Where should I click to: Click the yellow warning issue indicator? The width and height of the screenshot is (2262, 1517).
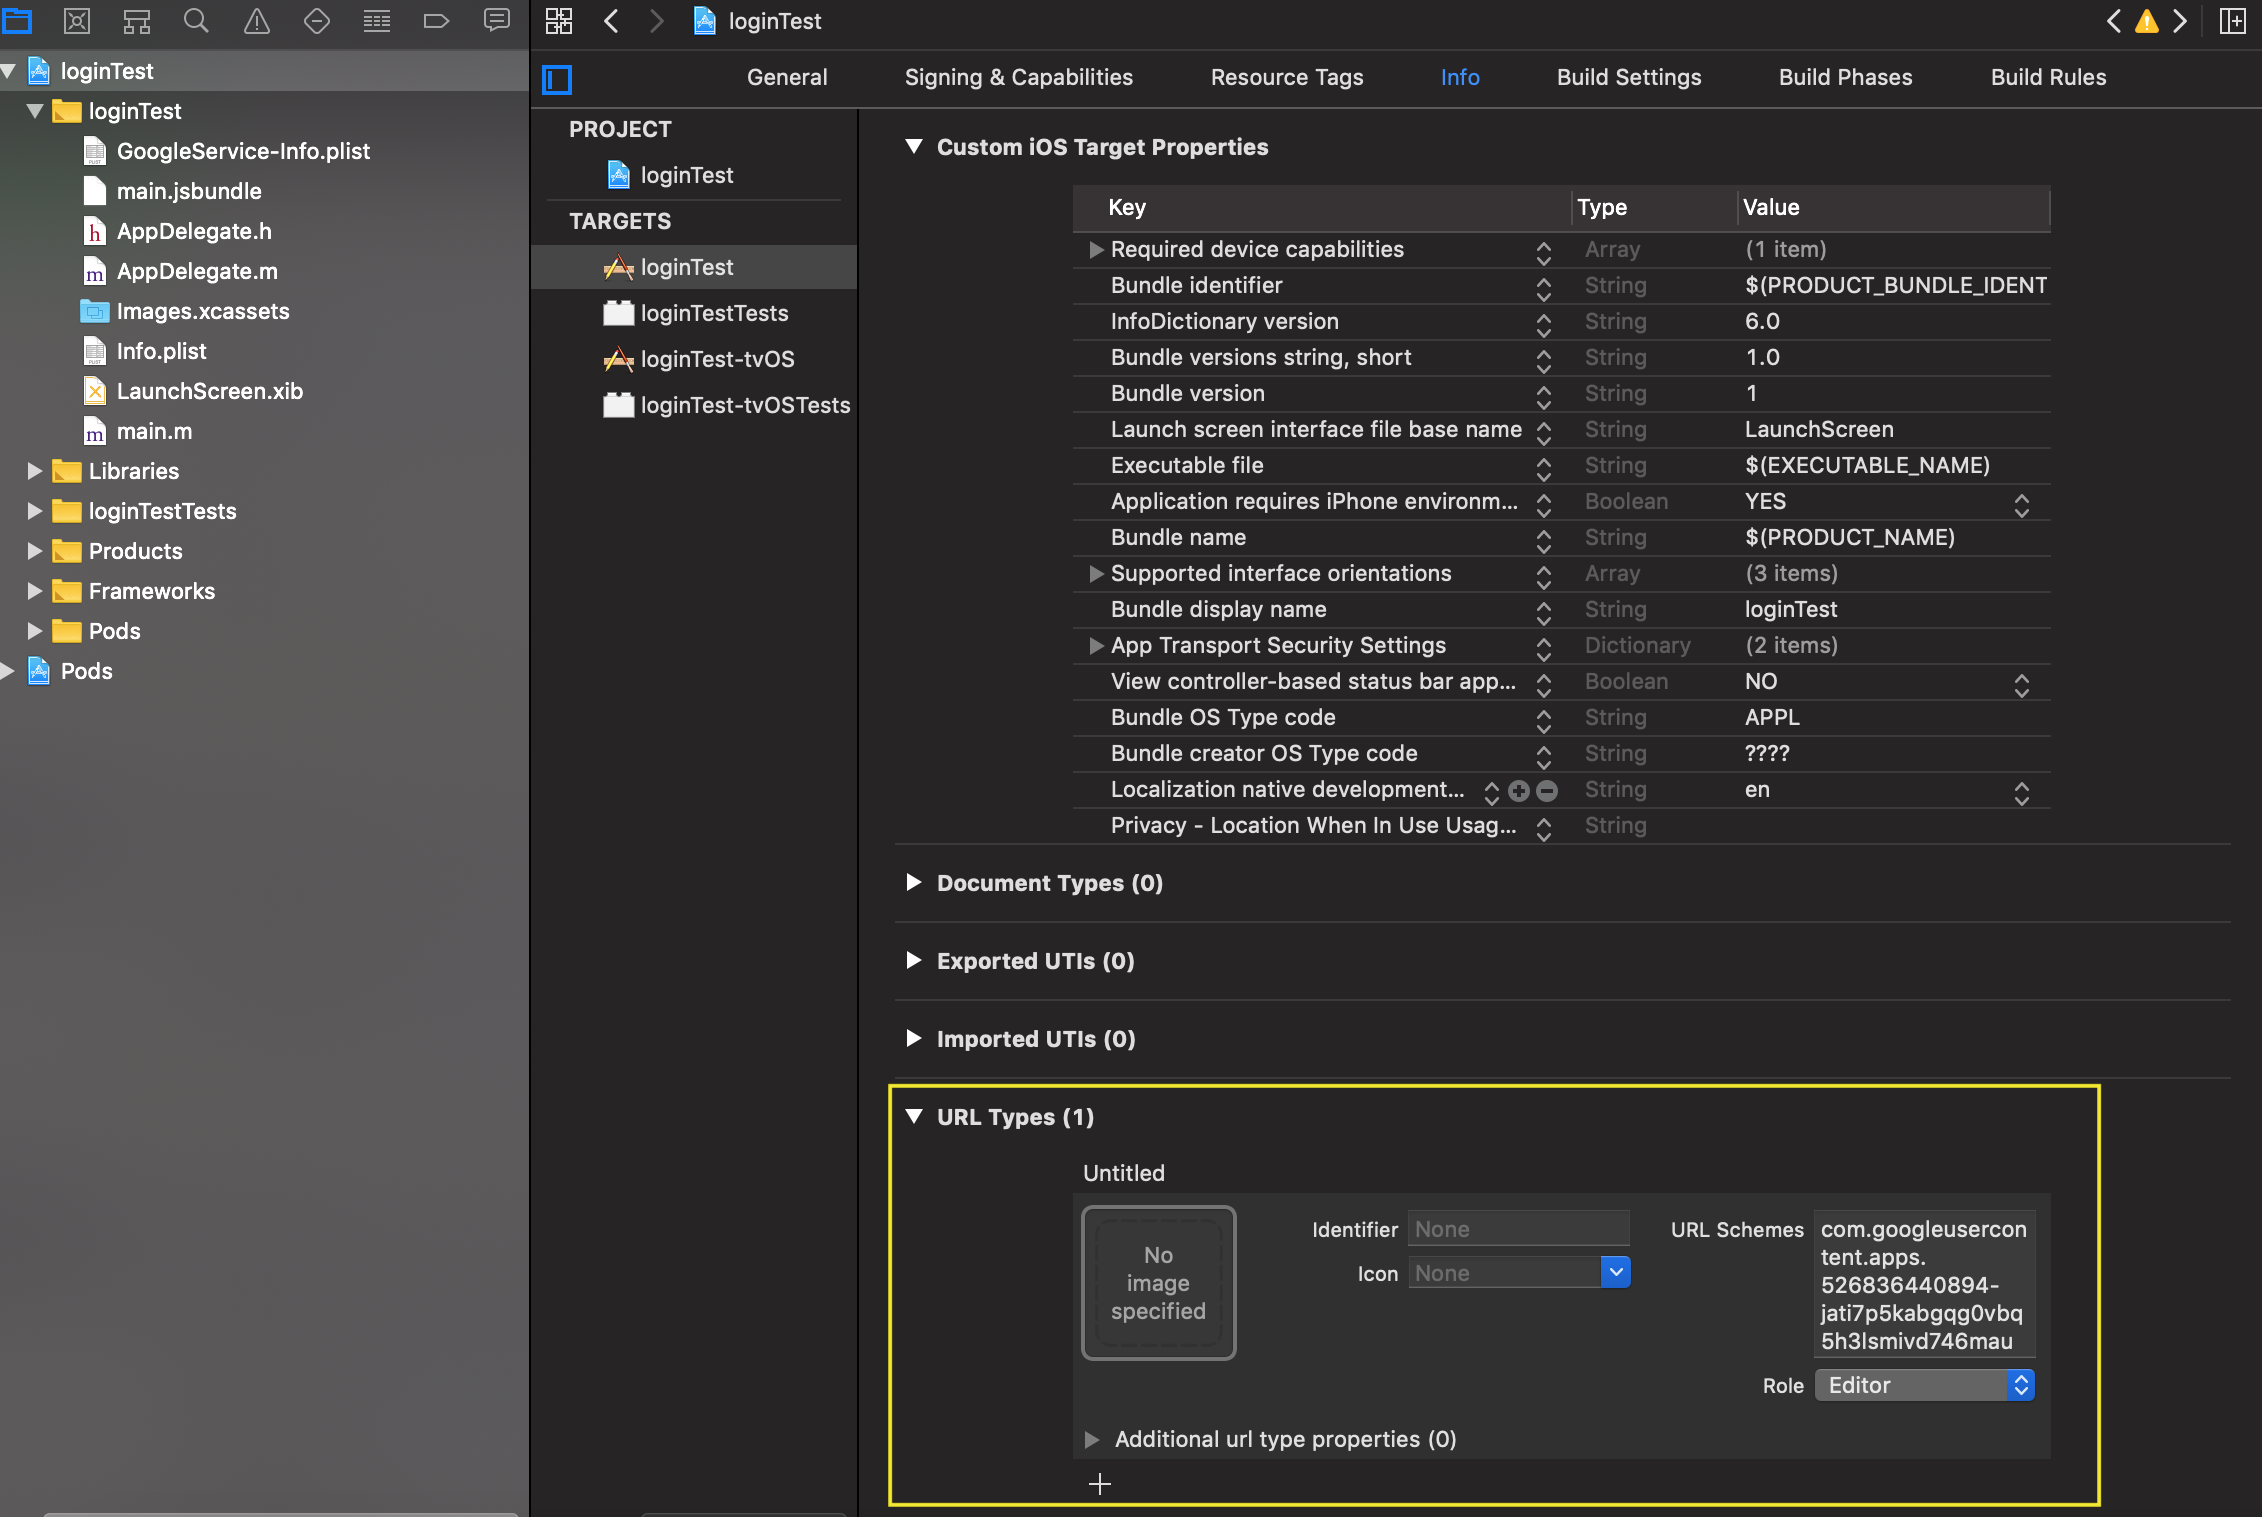tap(2146, 21)
